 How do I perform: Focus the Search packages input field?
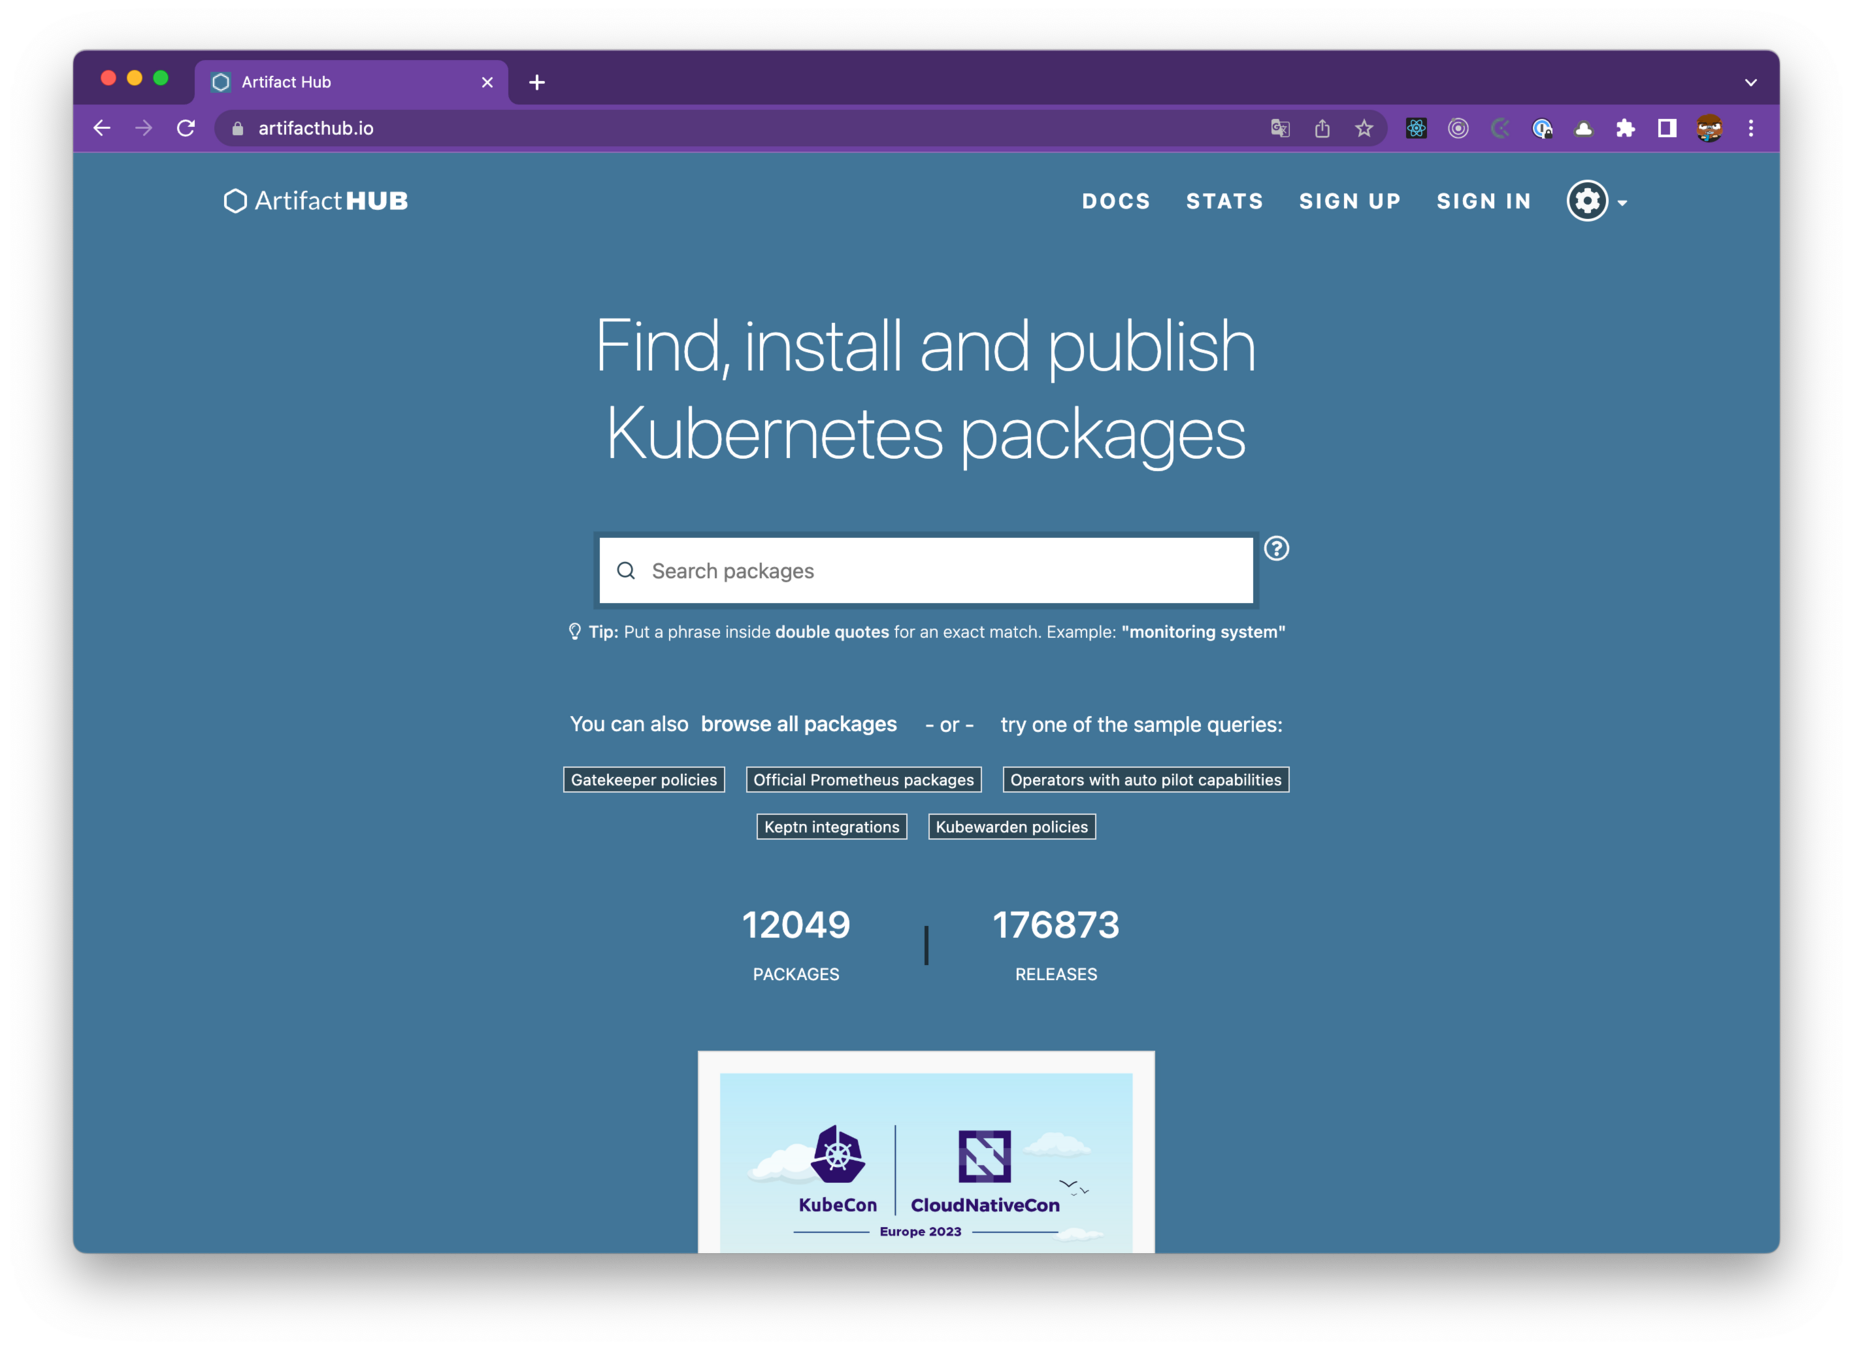[926, 571]
